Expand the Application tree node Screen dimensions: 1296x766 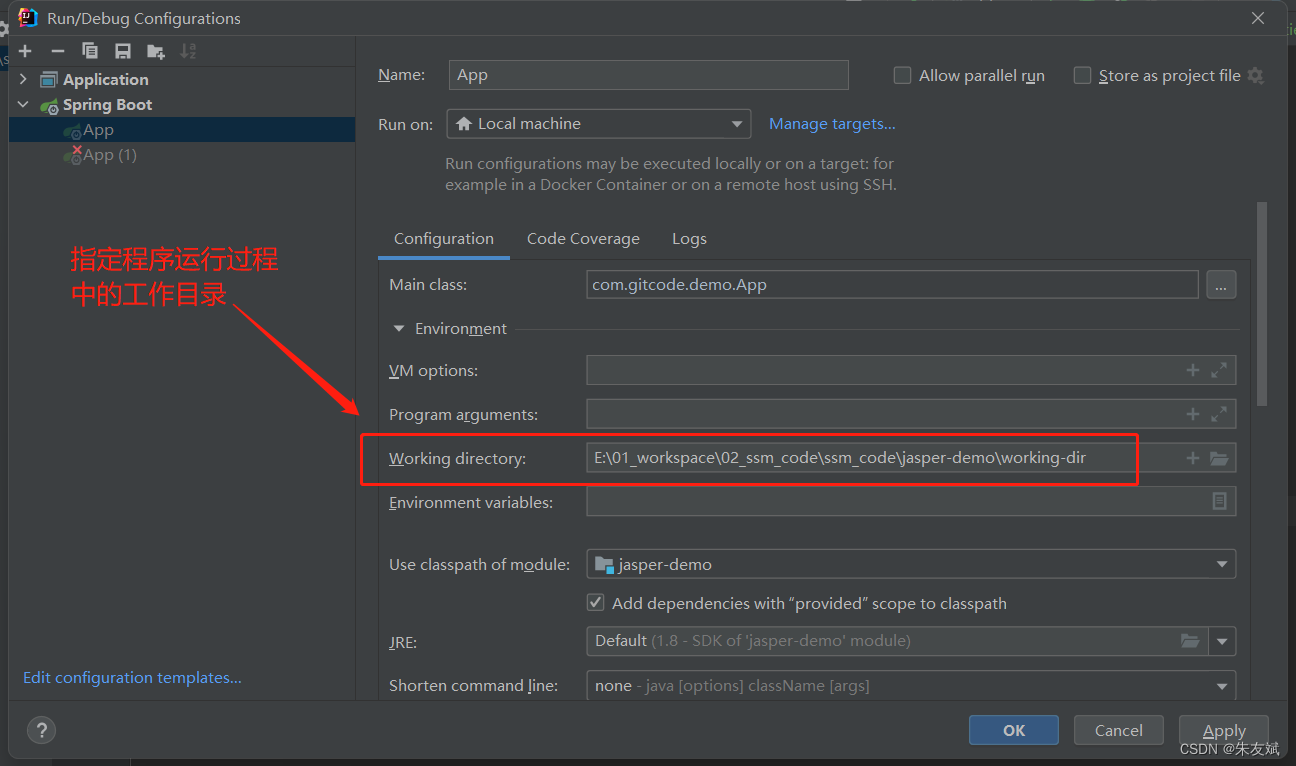pyautogui.click(x=23, y=79)
